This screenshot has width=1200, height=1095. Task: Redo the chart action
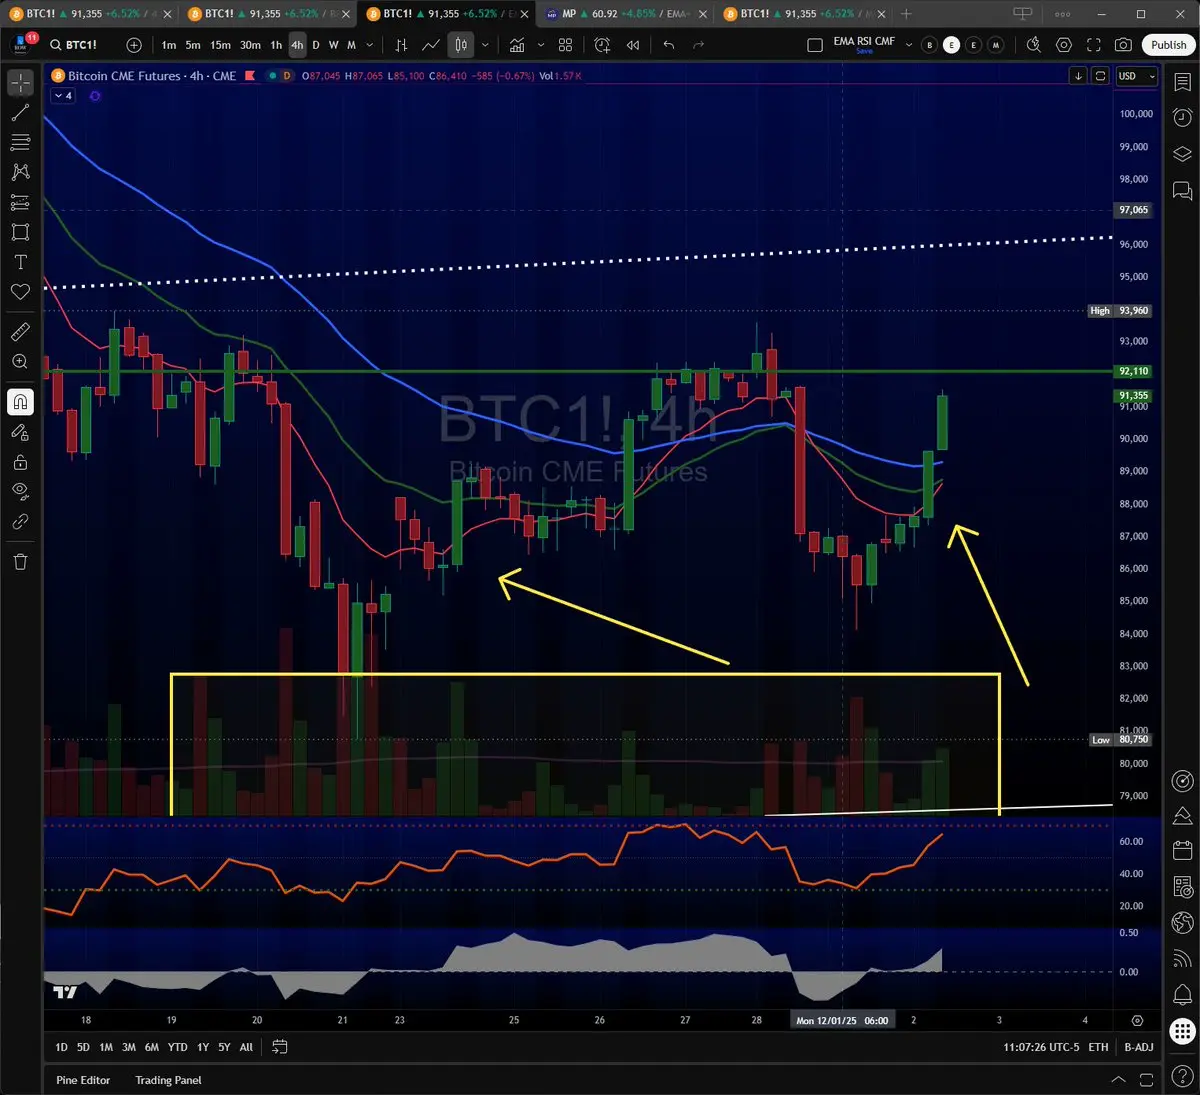click(x=698, y=45)
